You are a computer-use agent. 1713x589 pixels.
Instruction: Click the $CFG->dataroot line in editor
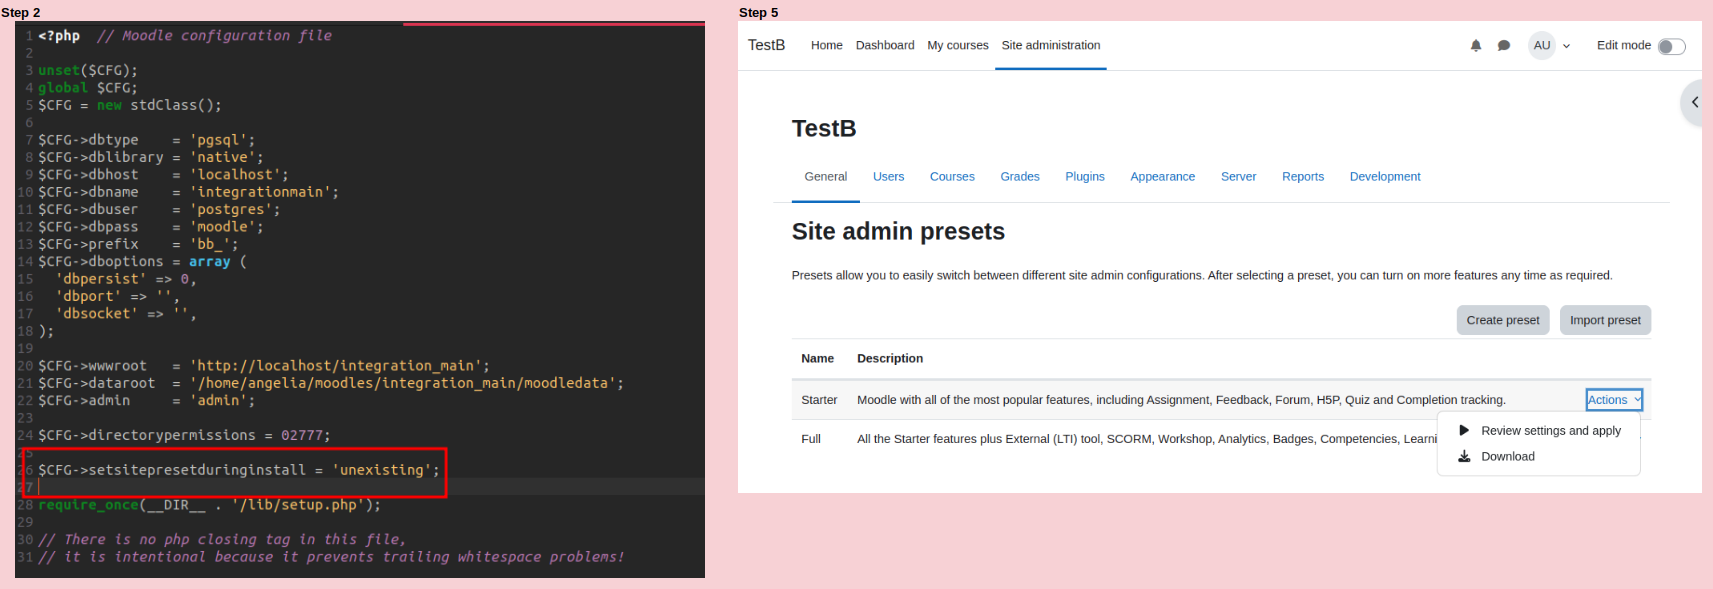[x=330, y=383]
